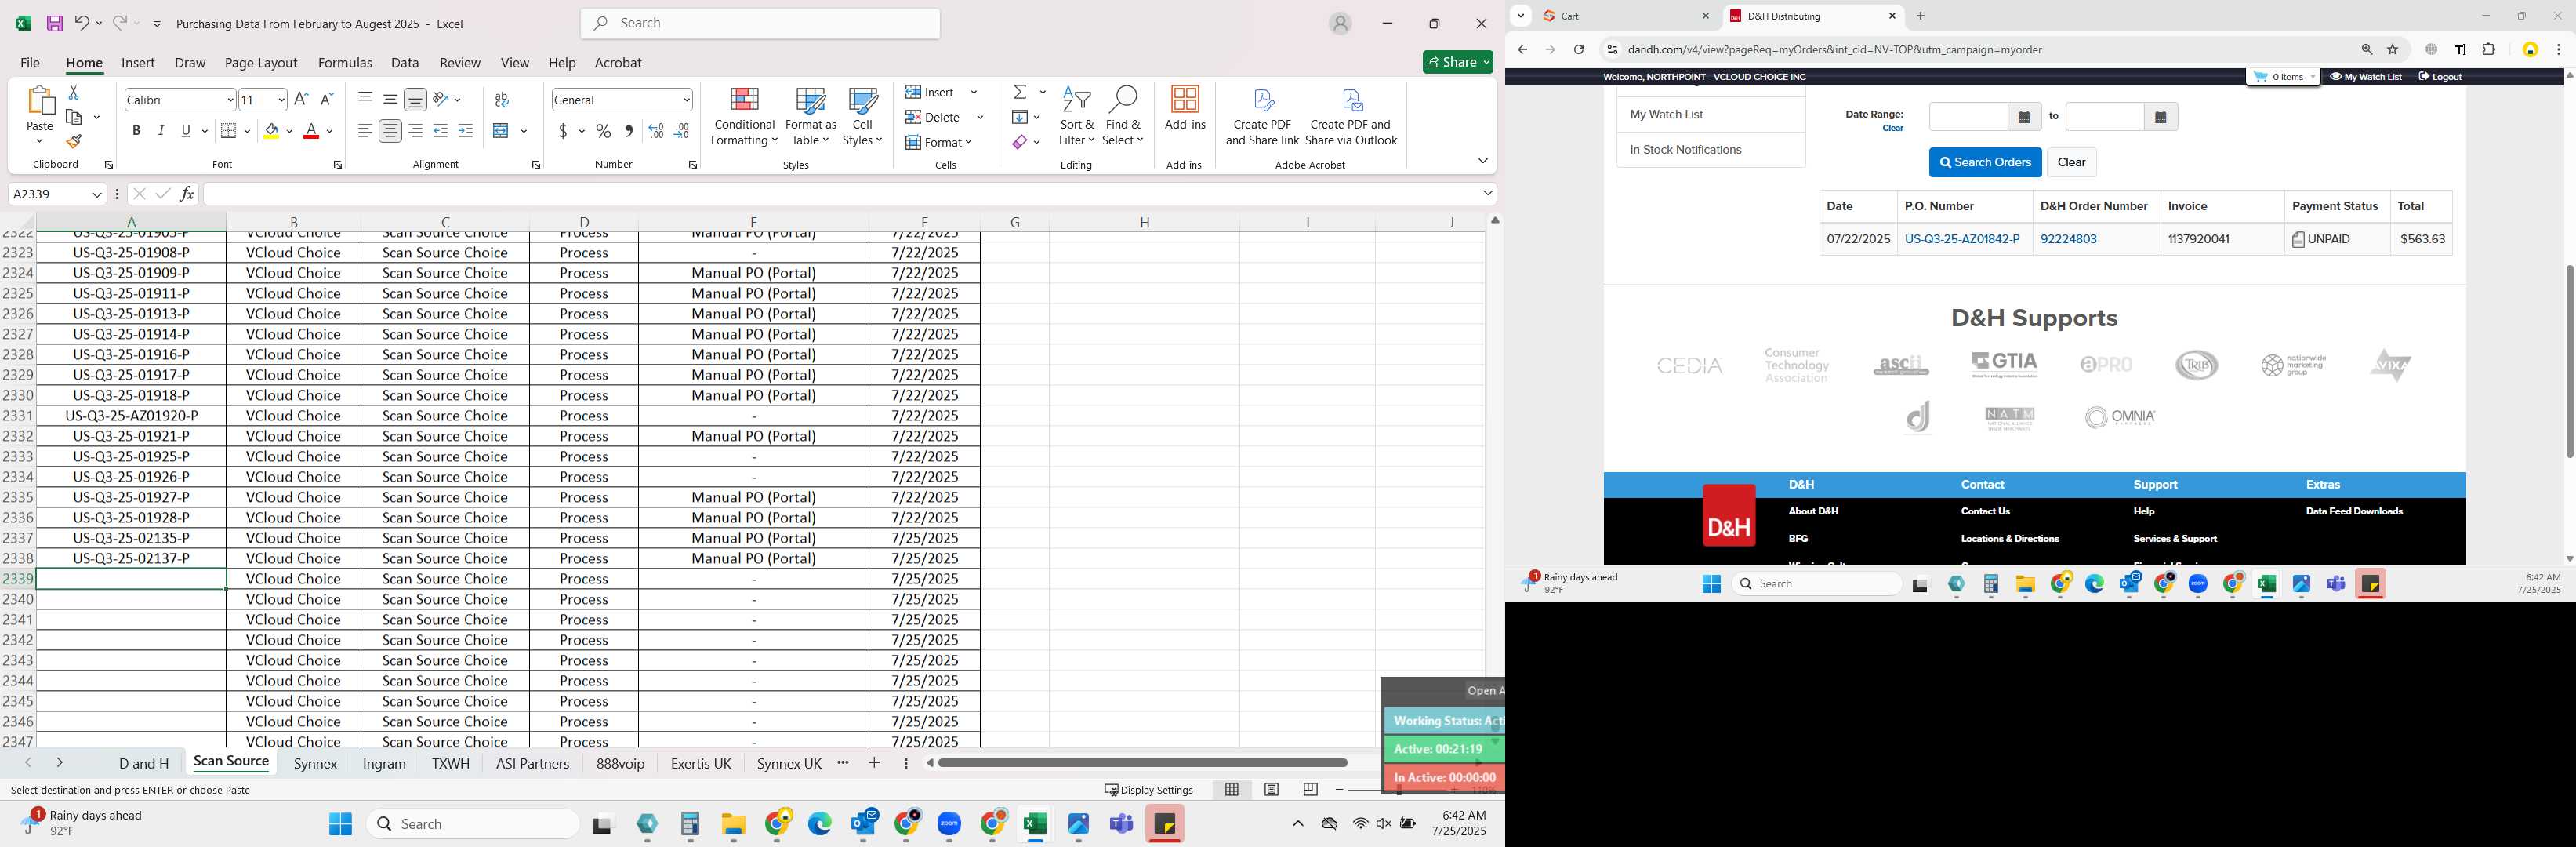Toggle Middle Align vertical alignment
The image size is (2576, 847).
click(x=390, y=99)
